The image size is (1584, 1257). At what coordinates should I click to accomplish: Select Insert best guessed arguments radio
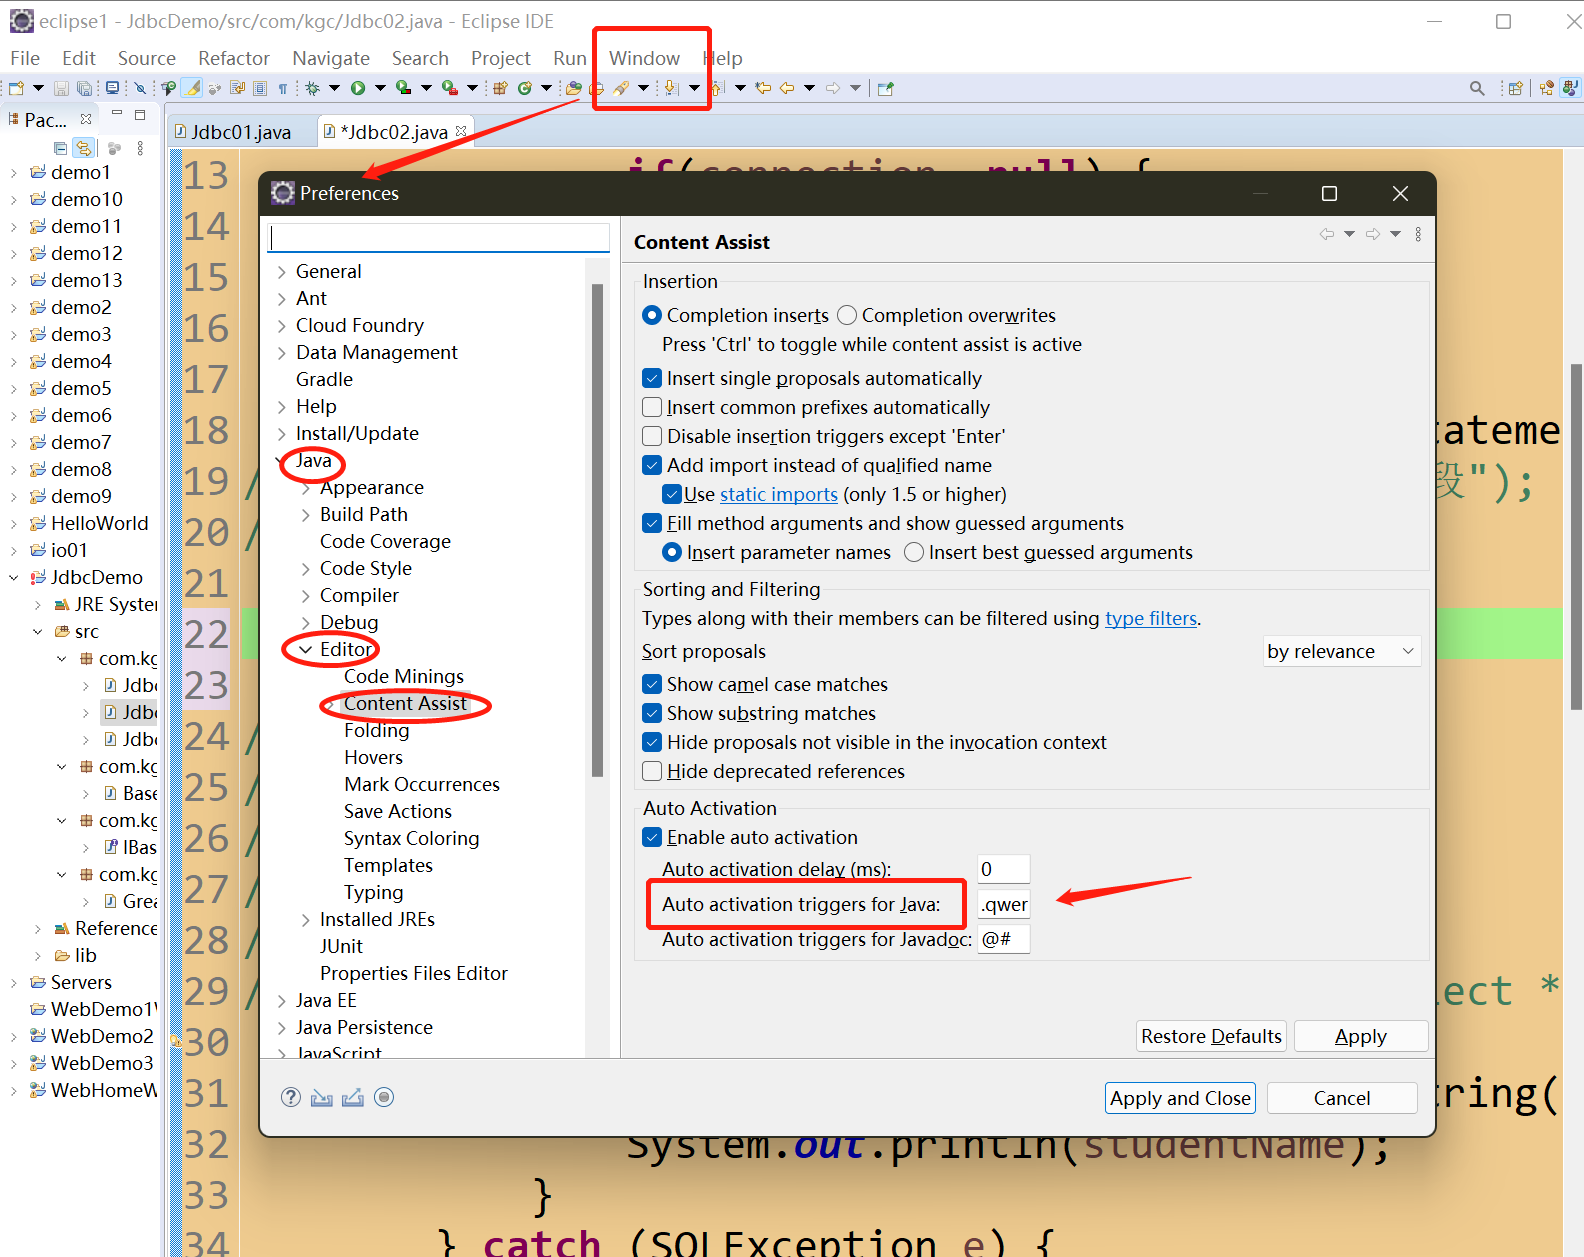pyautogui.click(x=914, y=552)
